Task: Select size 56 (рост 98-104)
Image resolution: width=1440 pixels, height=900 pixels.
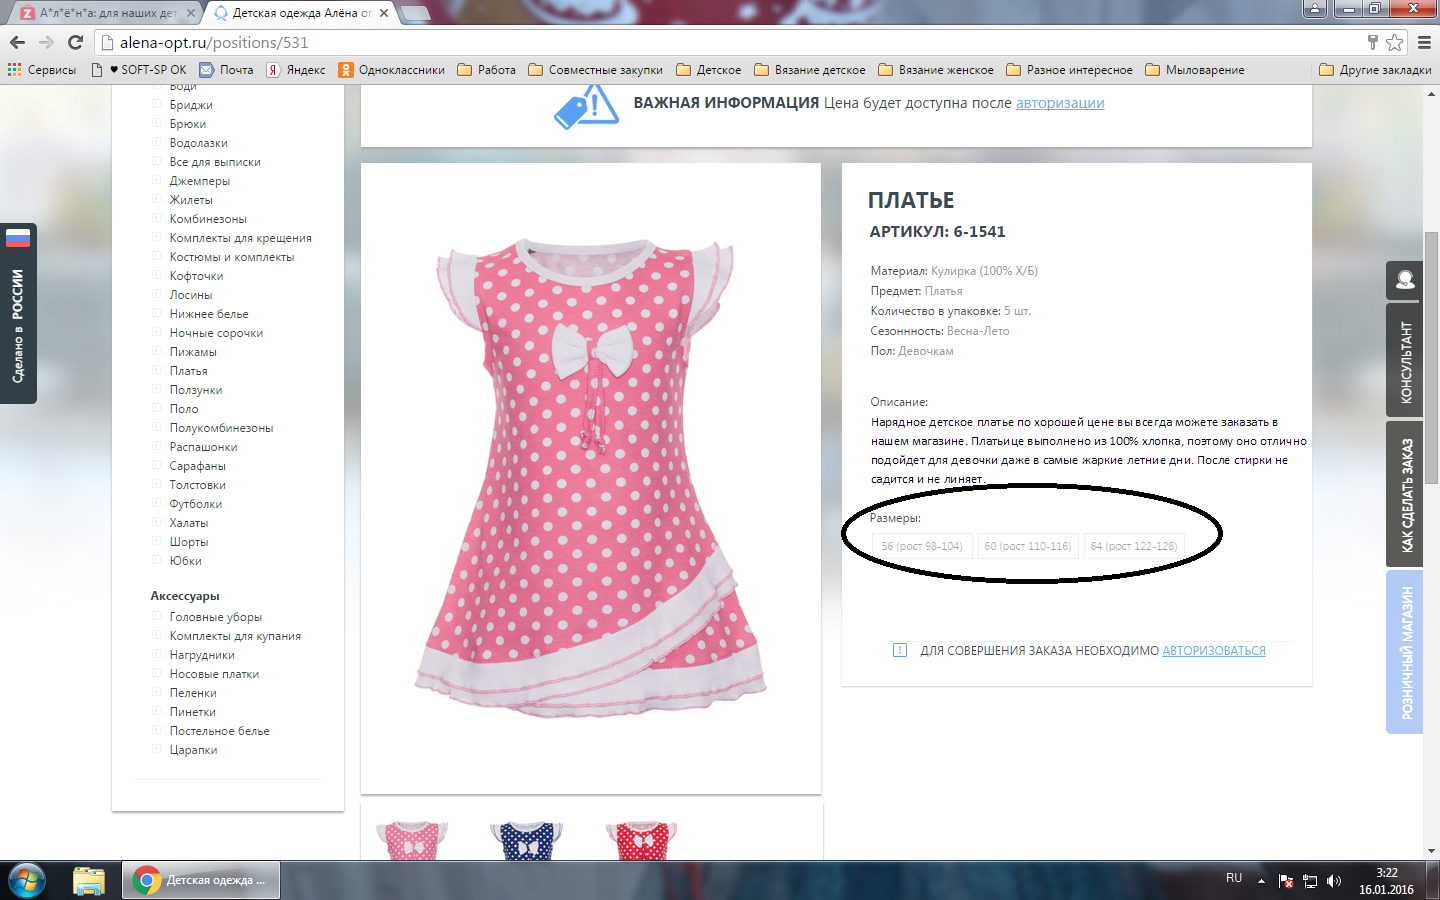Action: pos(921,546)
